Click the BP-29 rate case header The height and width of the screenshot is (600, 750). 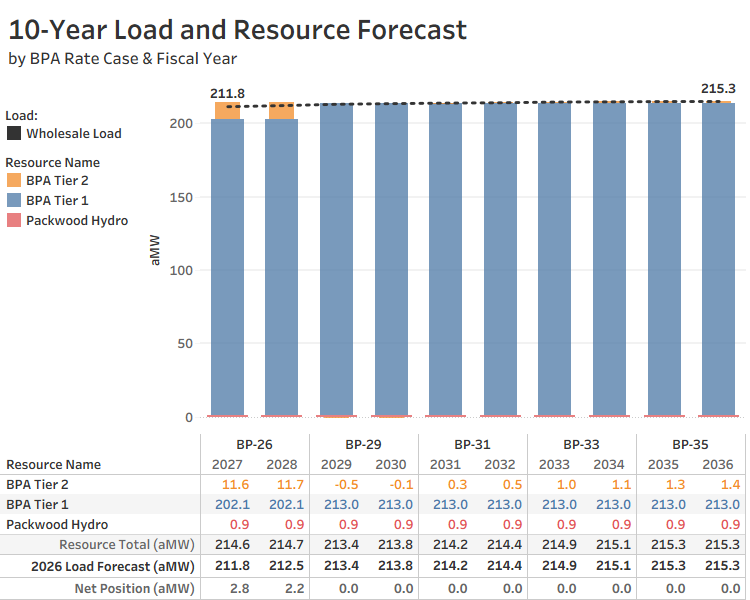click(x=364, y=444)
